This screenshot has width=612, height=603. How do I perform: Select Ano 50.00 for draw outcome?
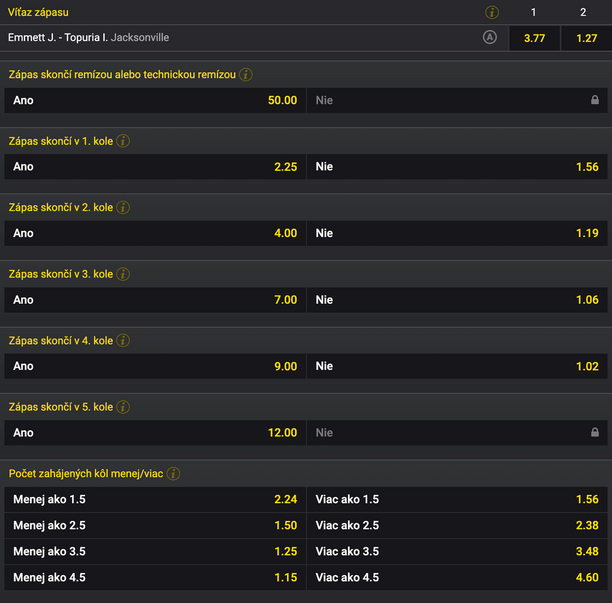point(155,100)
